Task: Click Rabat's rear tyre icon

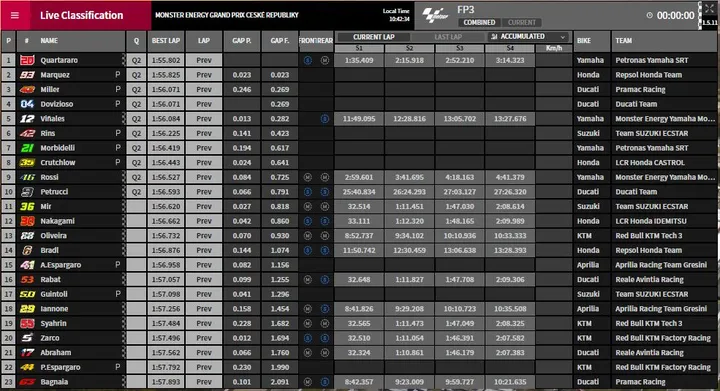Action: [x=325, y=279]
